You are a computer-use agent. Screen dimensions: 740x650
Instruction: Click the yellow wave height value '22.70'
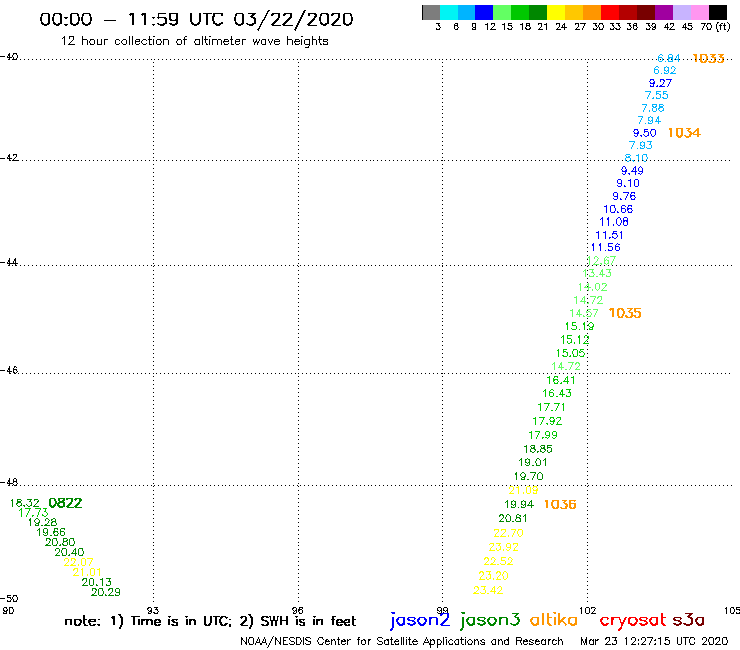point(508,533)
